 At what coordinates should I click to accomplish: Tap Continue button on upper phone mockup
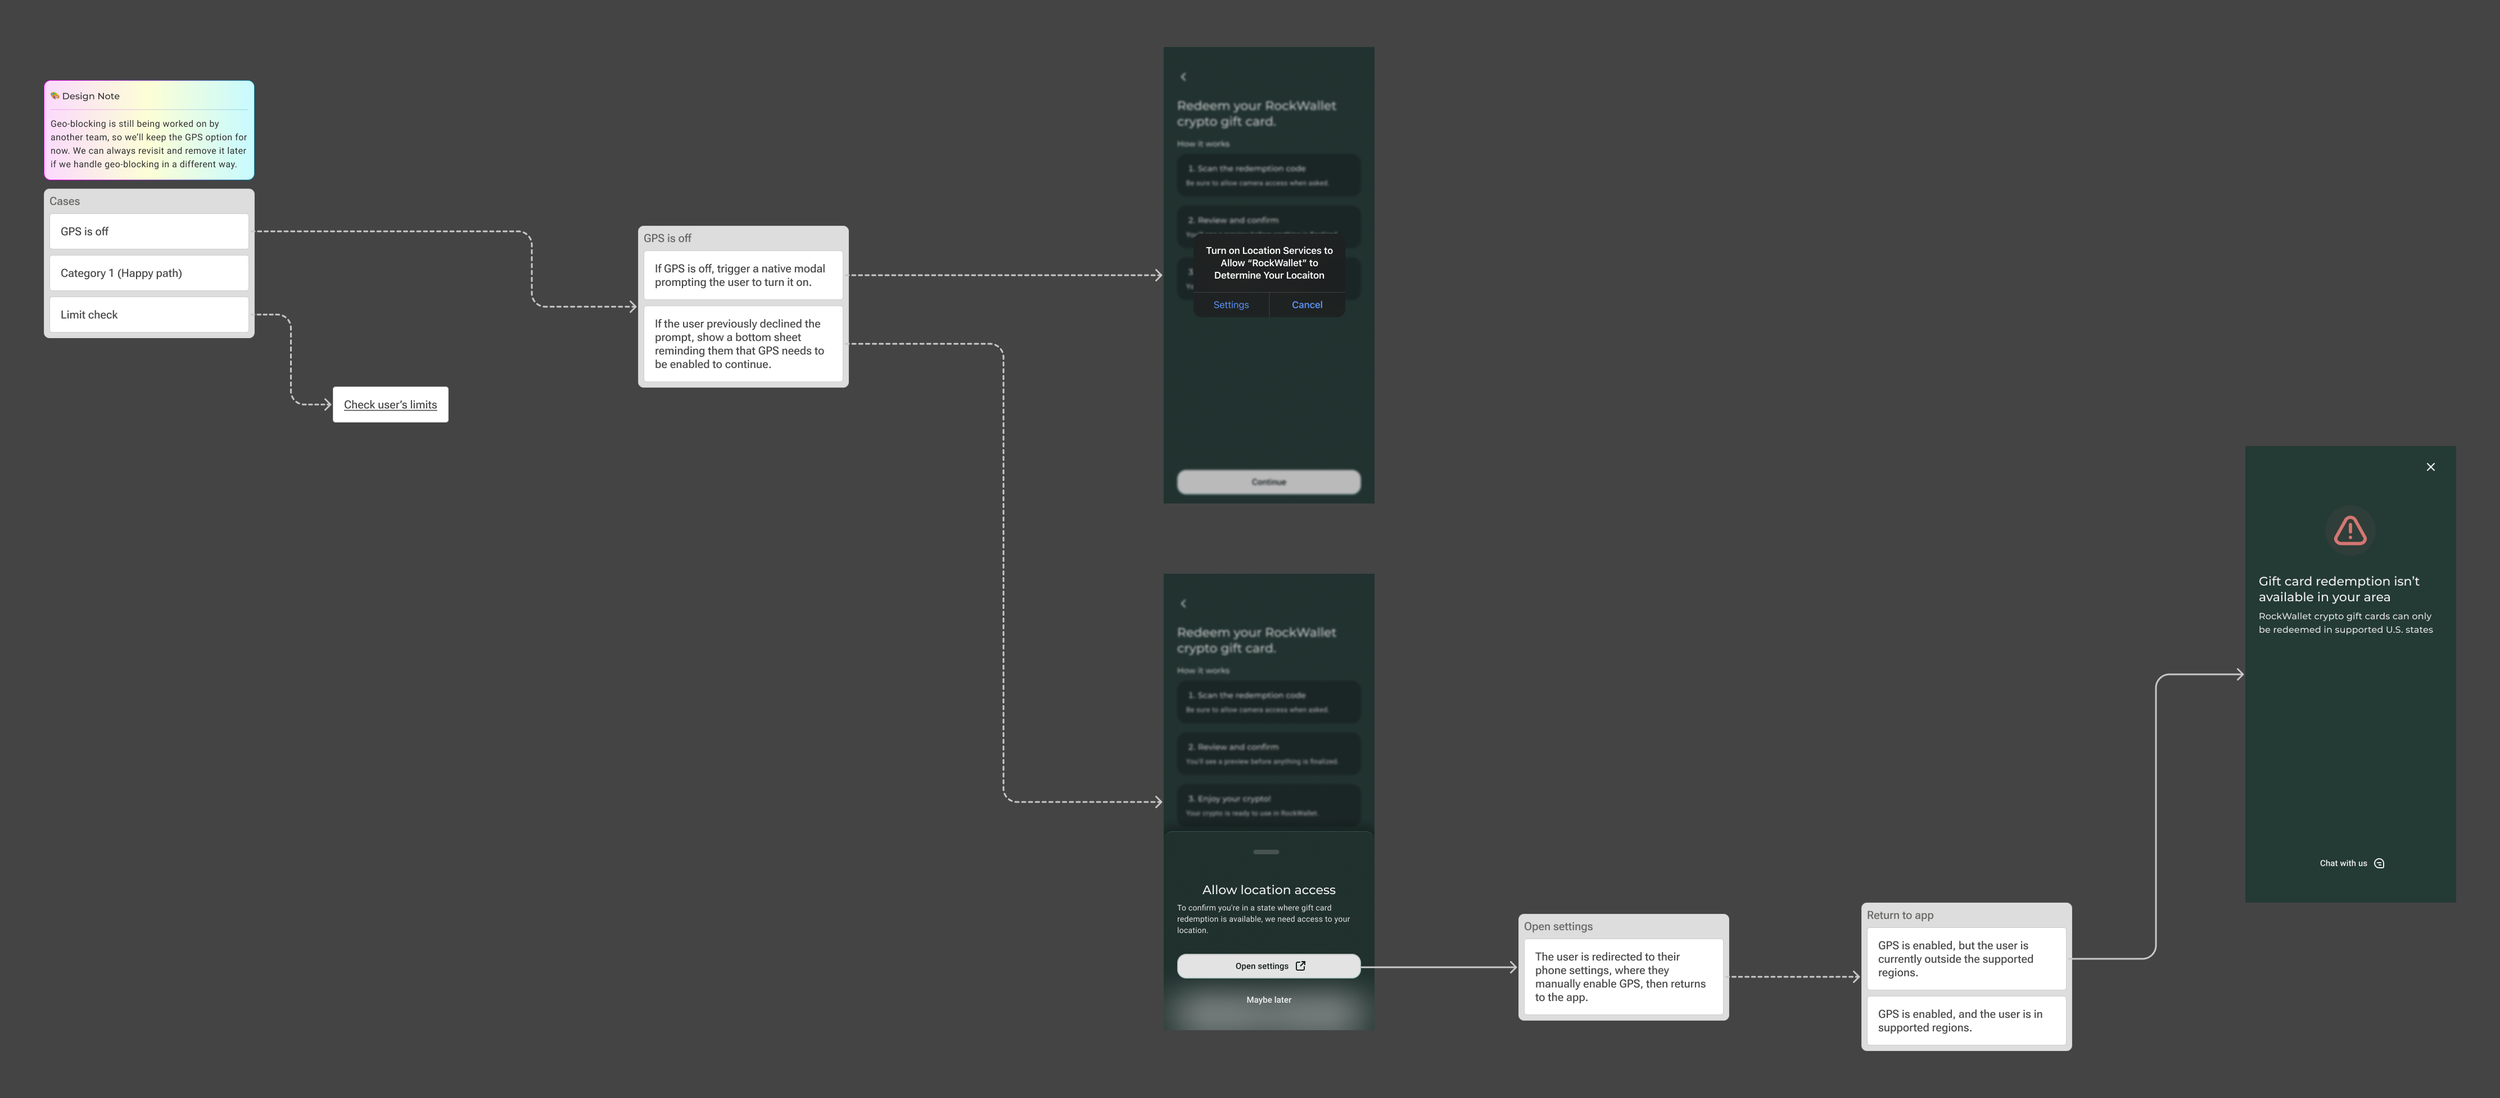(x=1268, y=482)
